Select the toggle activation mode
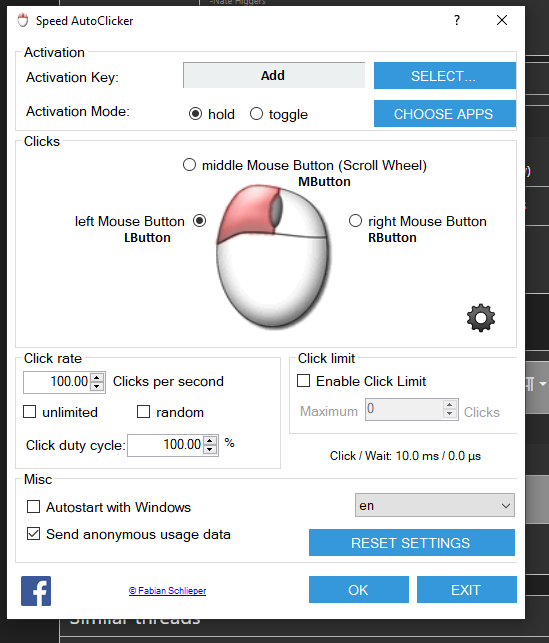The height and width of the screenshot is (643, 549). pos(256,114)
